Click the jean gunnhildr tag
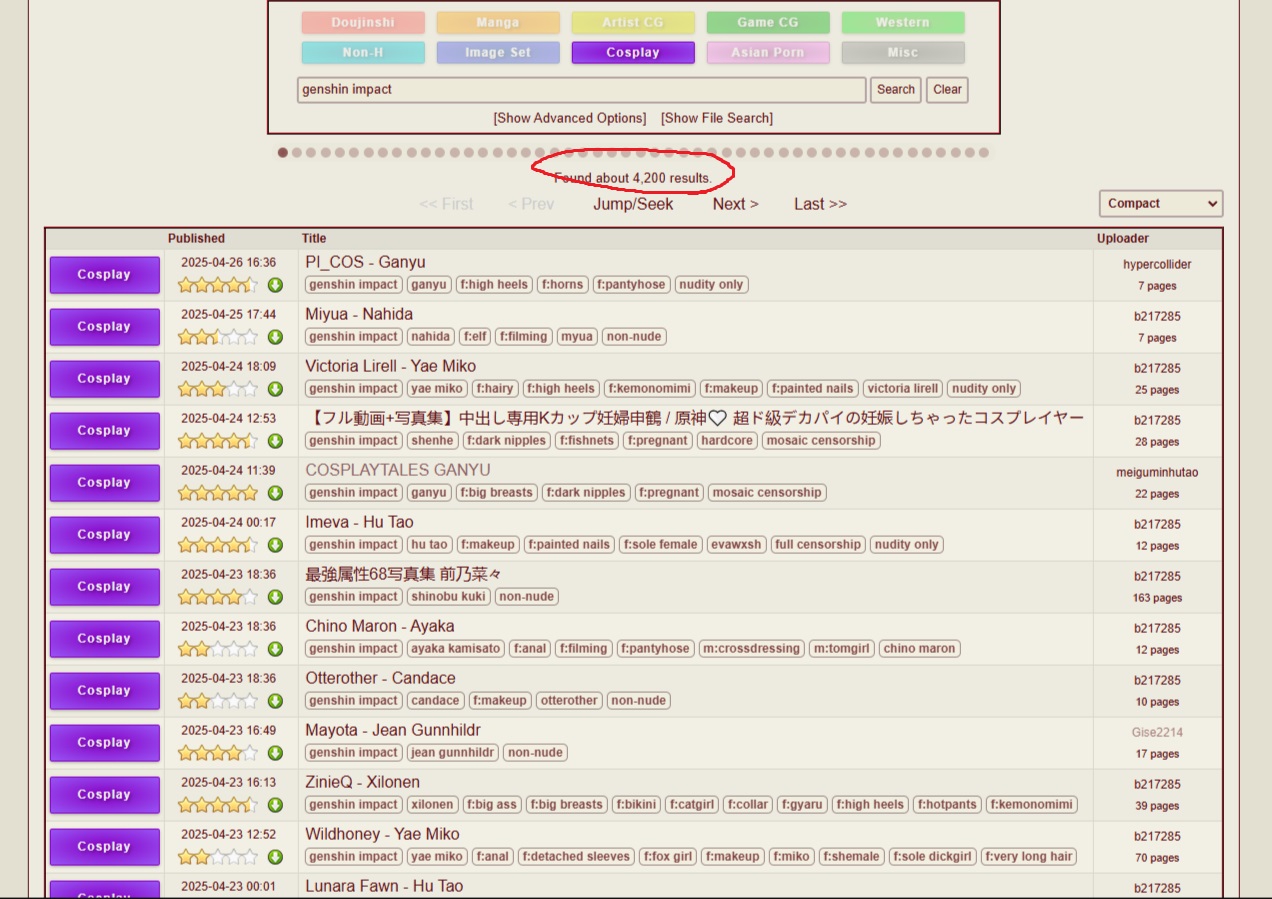This screenshot has height=899, width=1272. tap(453, 753)
